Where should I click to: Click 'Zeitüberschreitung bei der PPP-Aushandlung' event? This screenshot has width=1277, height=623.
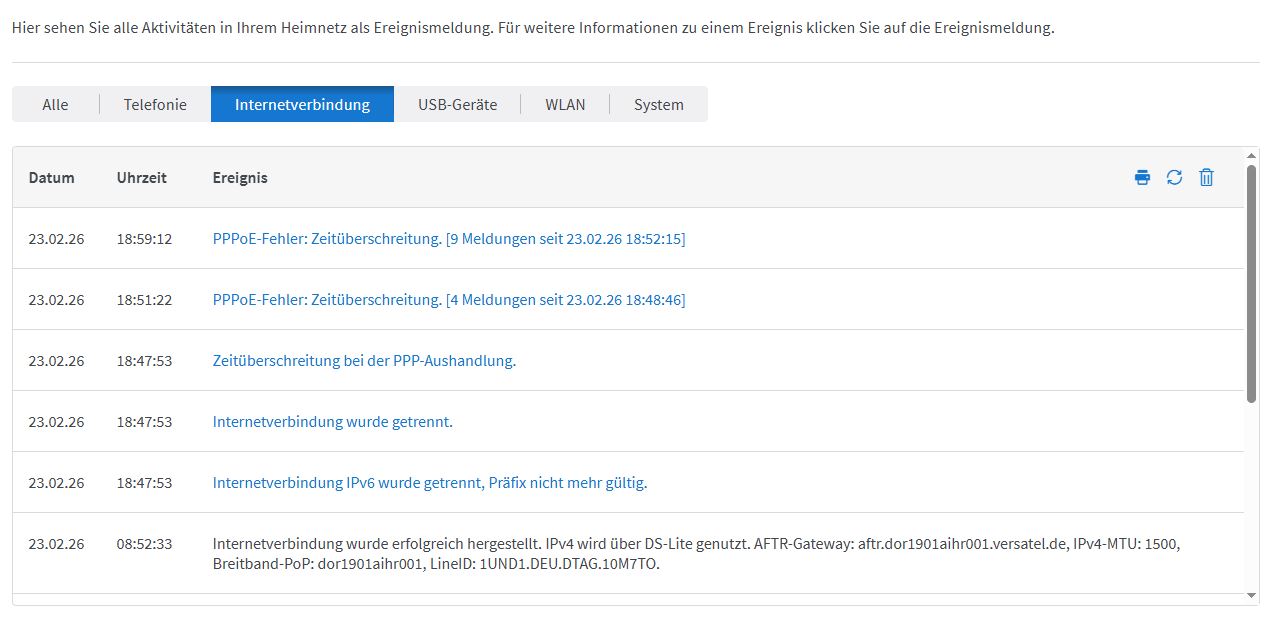click(364, 361)
